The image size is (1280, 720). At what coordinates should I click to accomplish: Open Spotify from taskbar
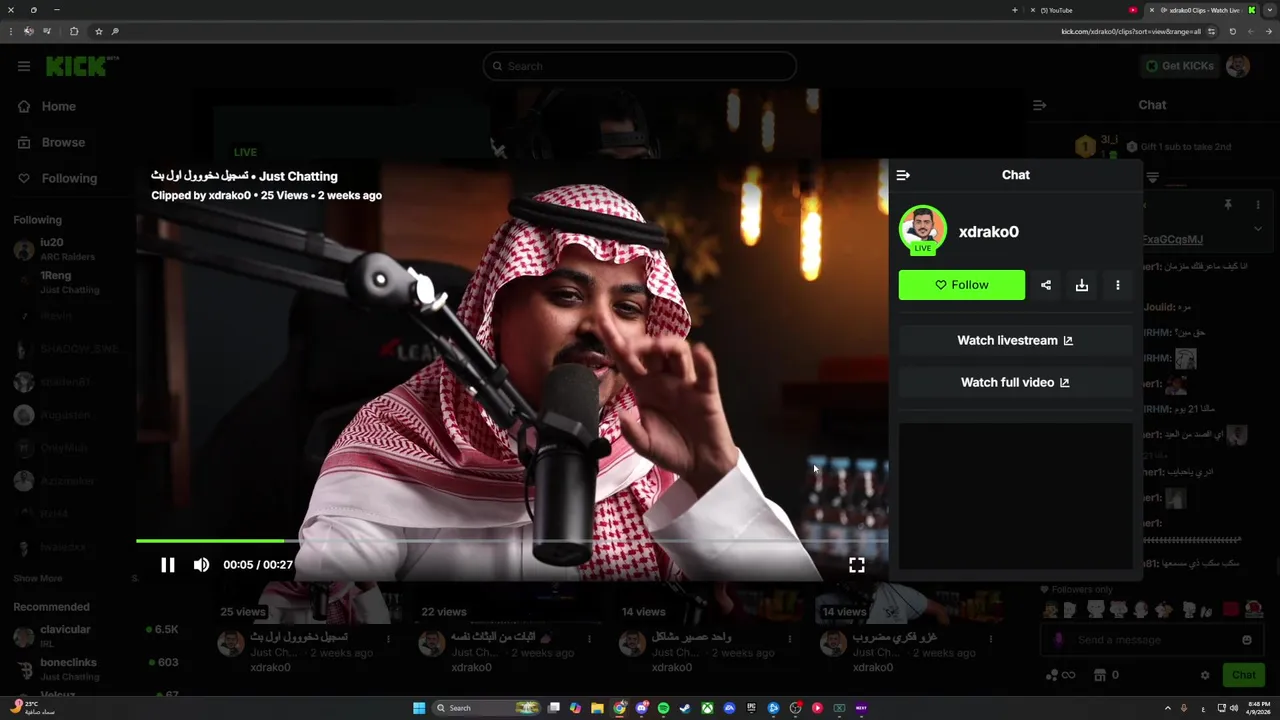663,708
